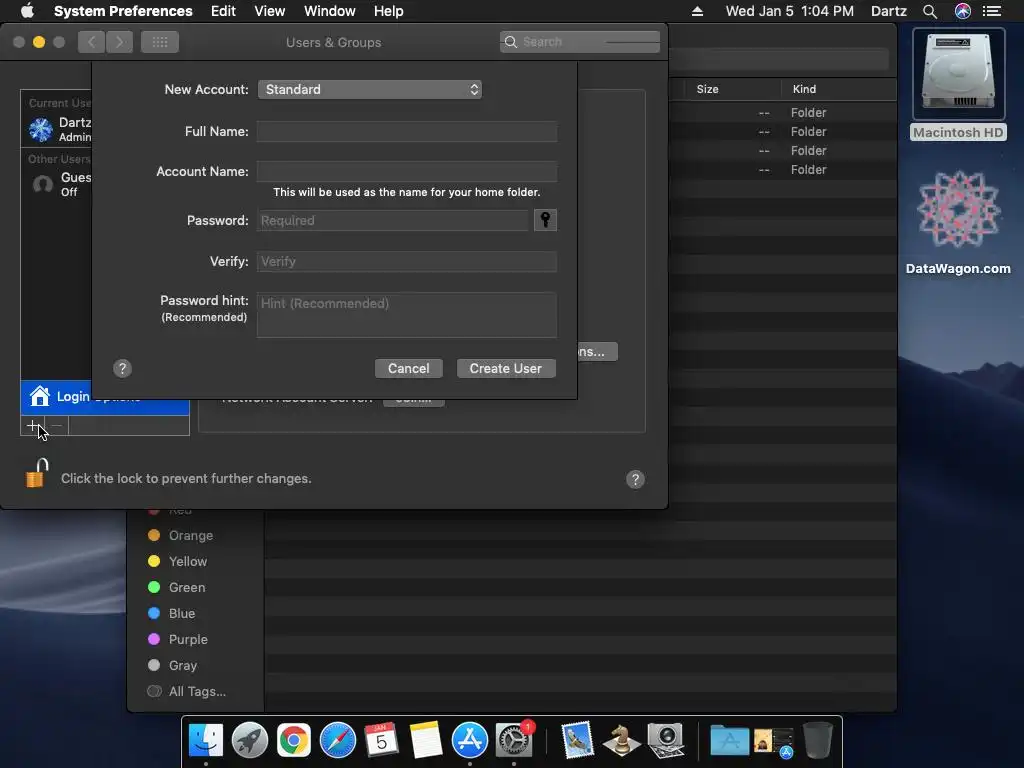Click the minus remove user button

coord(57,426)
